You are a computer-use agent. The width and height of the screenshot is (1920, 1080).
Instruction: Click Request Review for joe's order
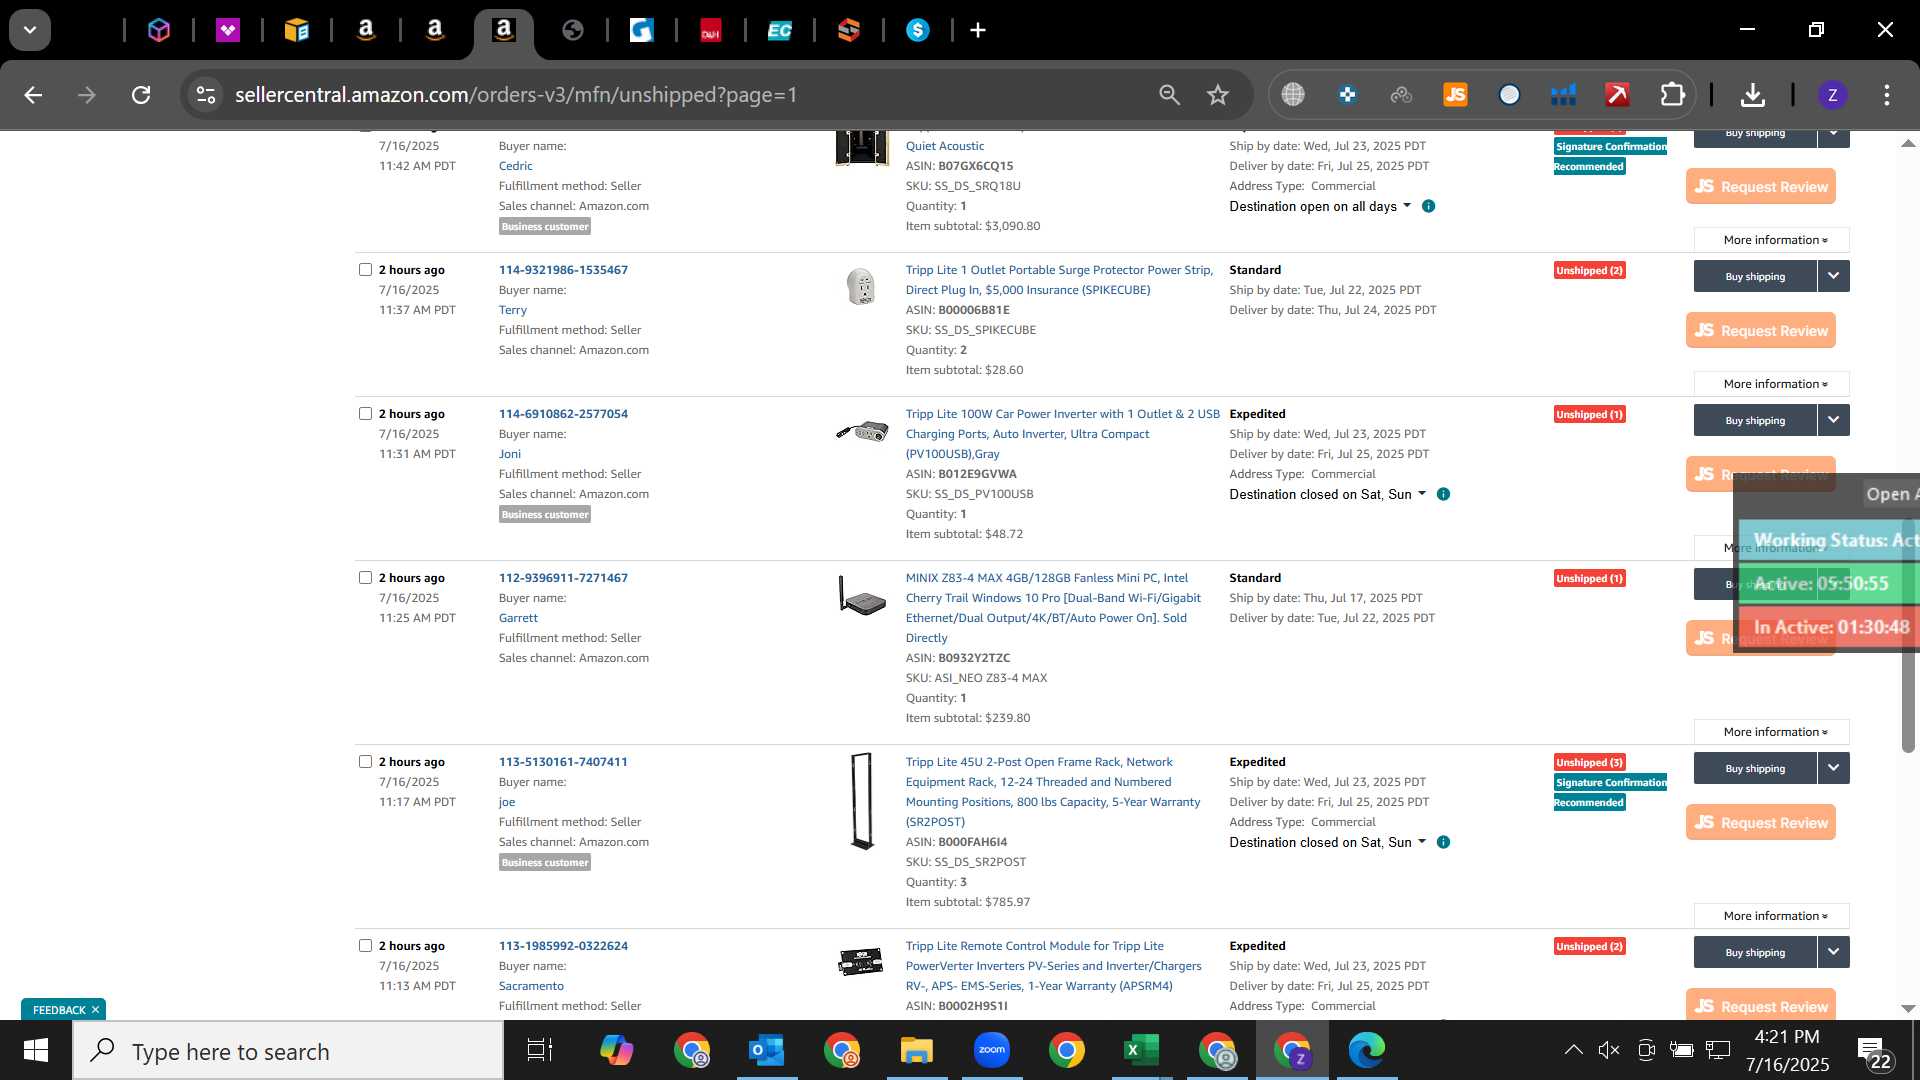click(1761, 822)
